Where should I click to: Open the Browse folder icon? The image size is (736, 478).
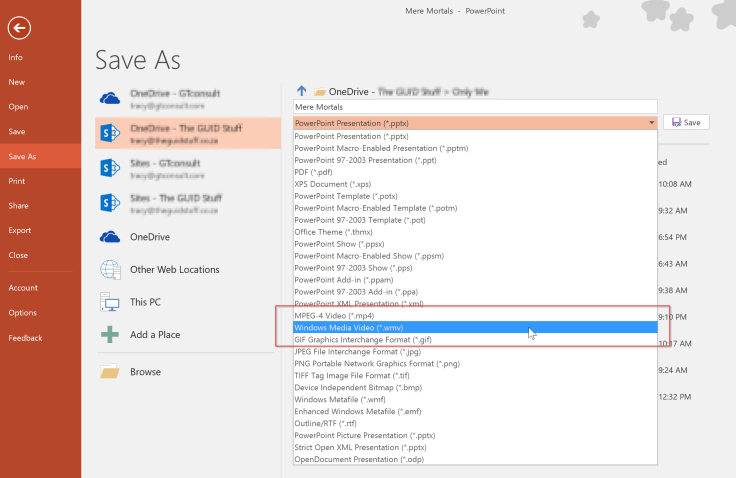click(x=110, y=372)
